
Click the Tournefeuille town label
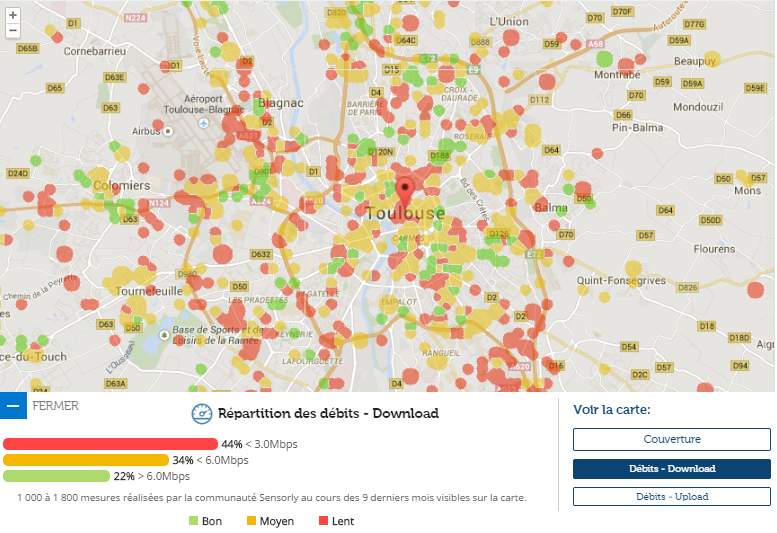pyautogui.click(x=149, y=291)
